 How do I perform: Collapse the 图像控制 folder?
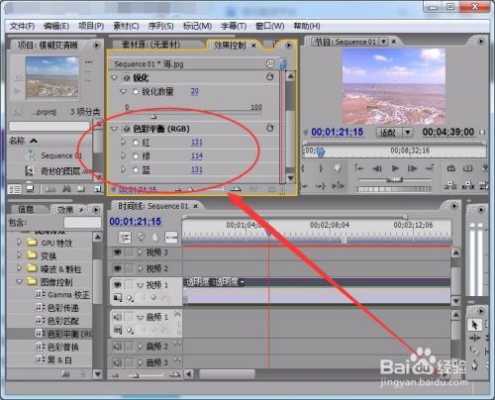pyautogui.click(x=19, y=282)
